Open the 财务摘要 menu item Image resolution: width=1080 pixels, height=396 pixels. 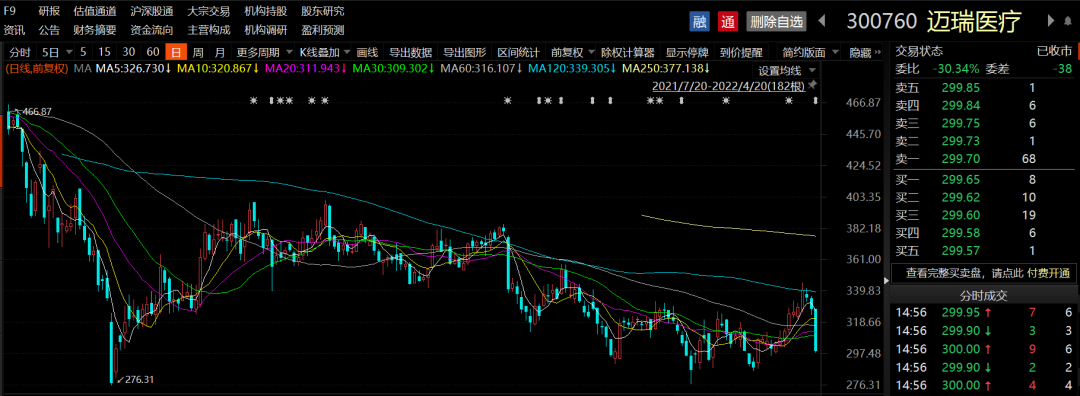[95, 30]
